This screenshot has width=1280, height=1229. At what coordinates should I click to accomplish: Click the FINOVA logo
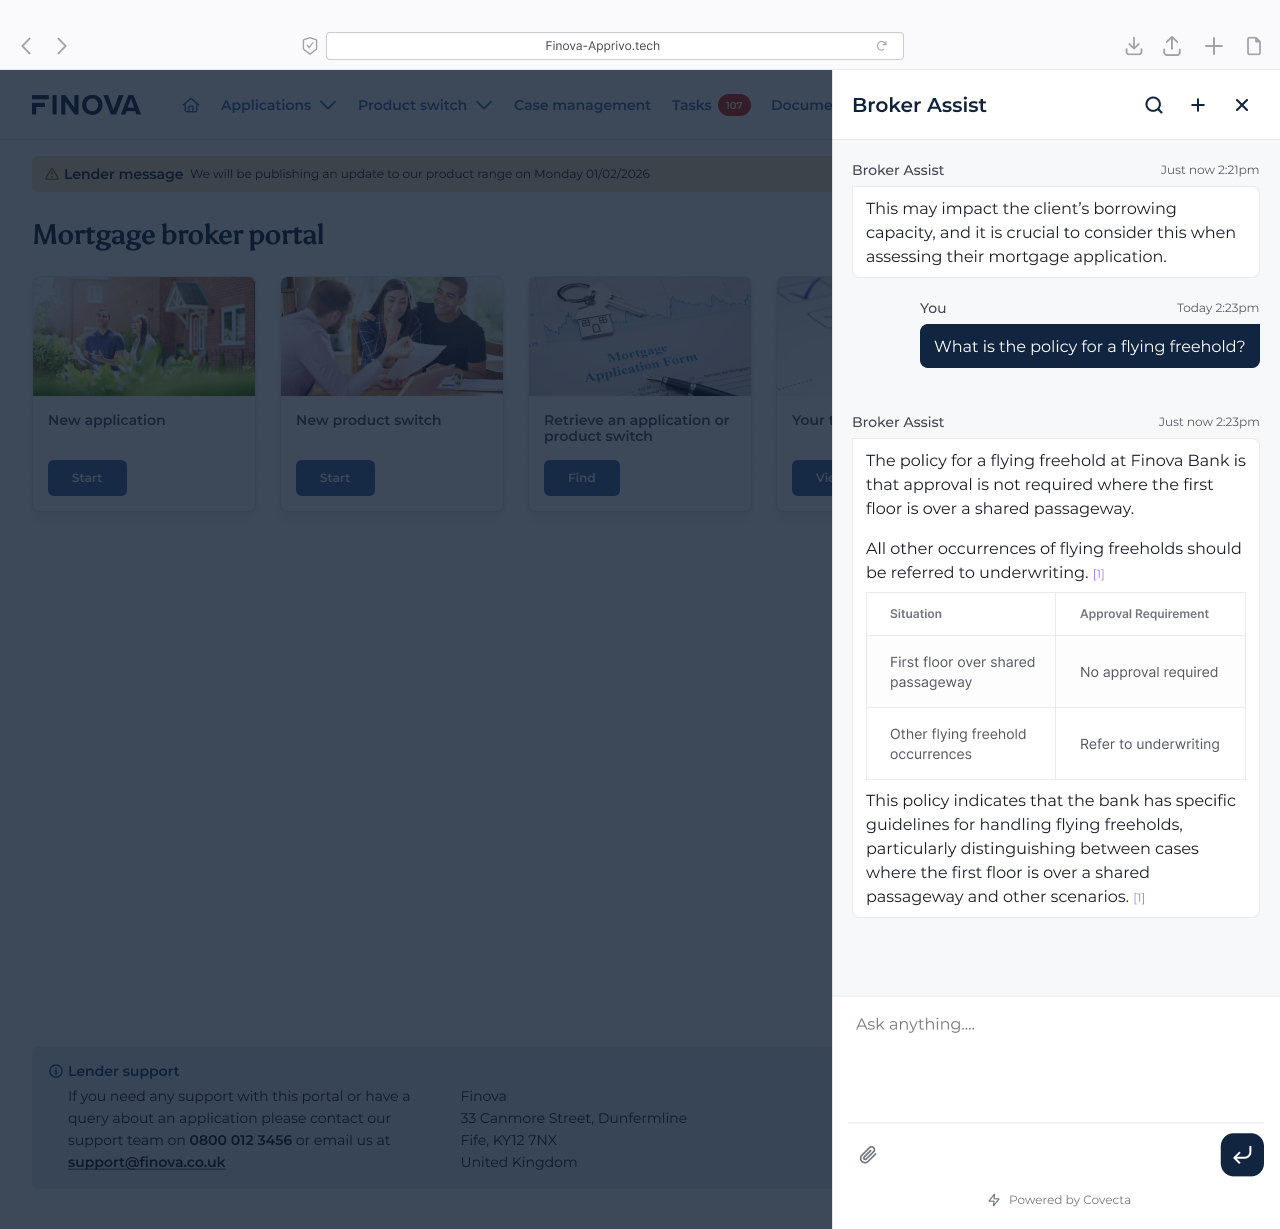tap(86, 105)
